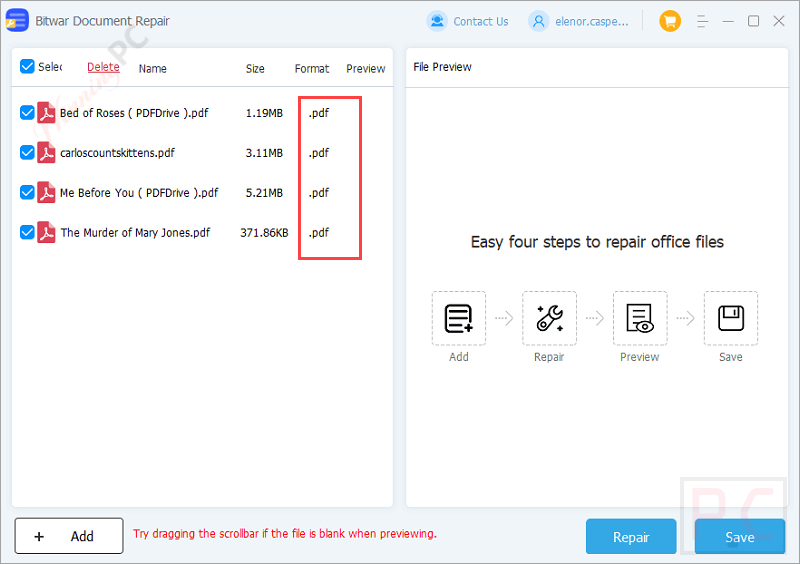Screen dimensions: 800x564
Task: Uncheck carloscountskittens.pdf checkbox
Action: click(27, 153)
